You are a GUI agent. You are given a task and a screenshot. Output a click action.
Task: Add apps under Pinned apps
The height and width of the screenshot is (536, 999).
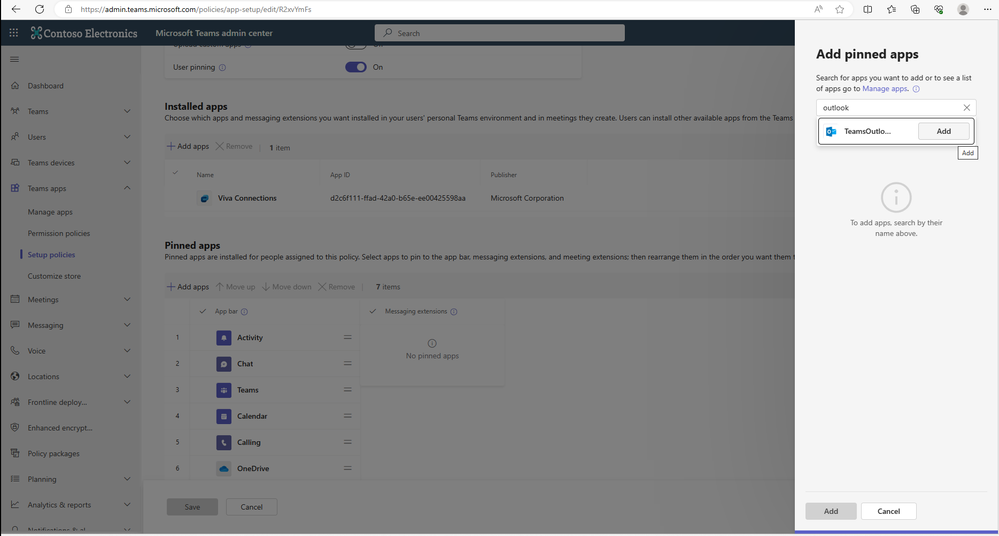pos(188,287)
